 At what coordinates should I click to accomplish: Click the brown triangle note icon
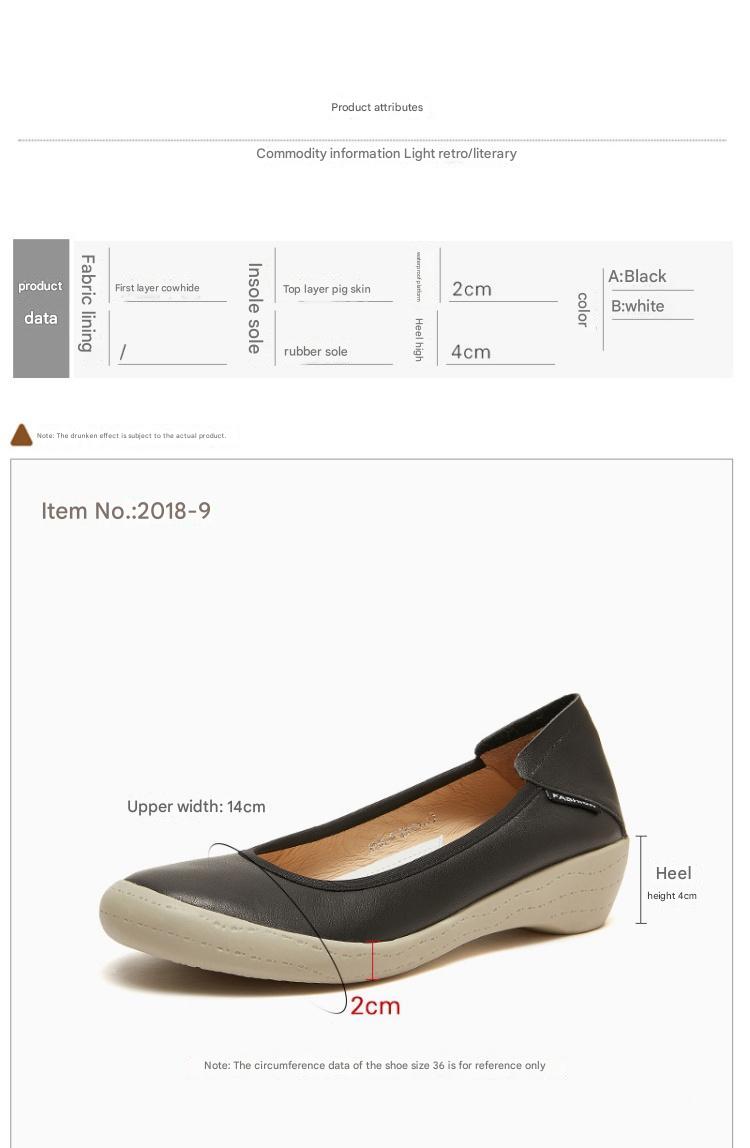pyautogui.click(x=21, y=435)
